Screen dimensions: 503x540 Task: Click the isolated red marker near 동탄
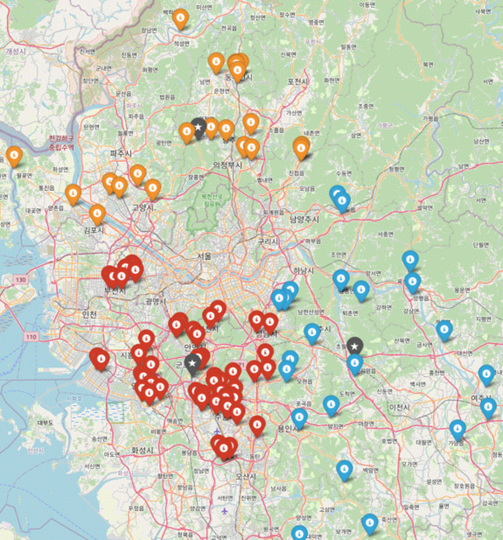click(257, 426)
